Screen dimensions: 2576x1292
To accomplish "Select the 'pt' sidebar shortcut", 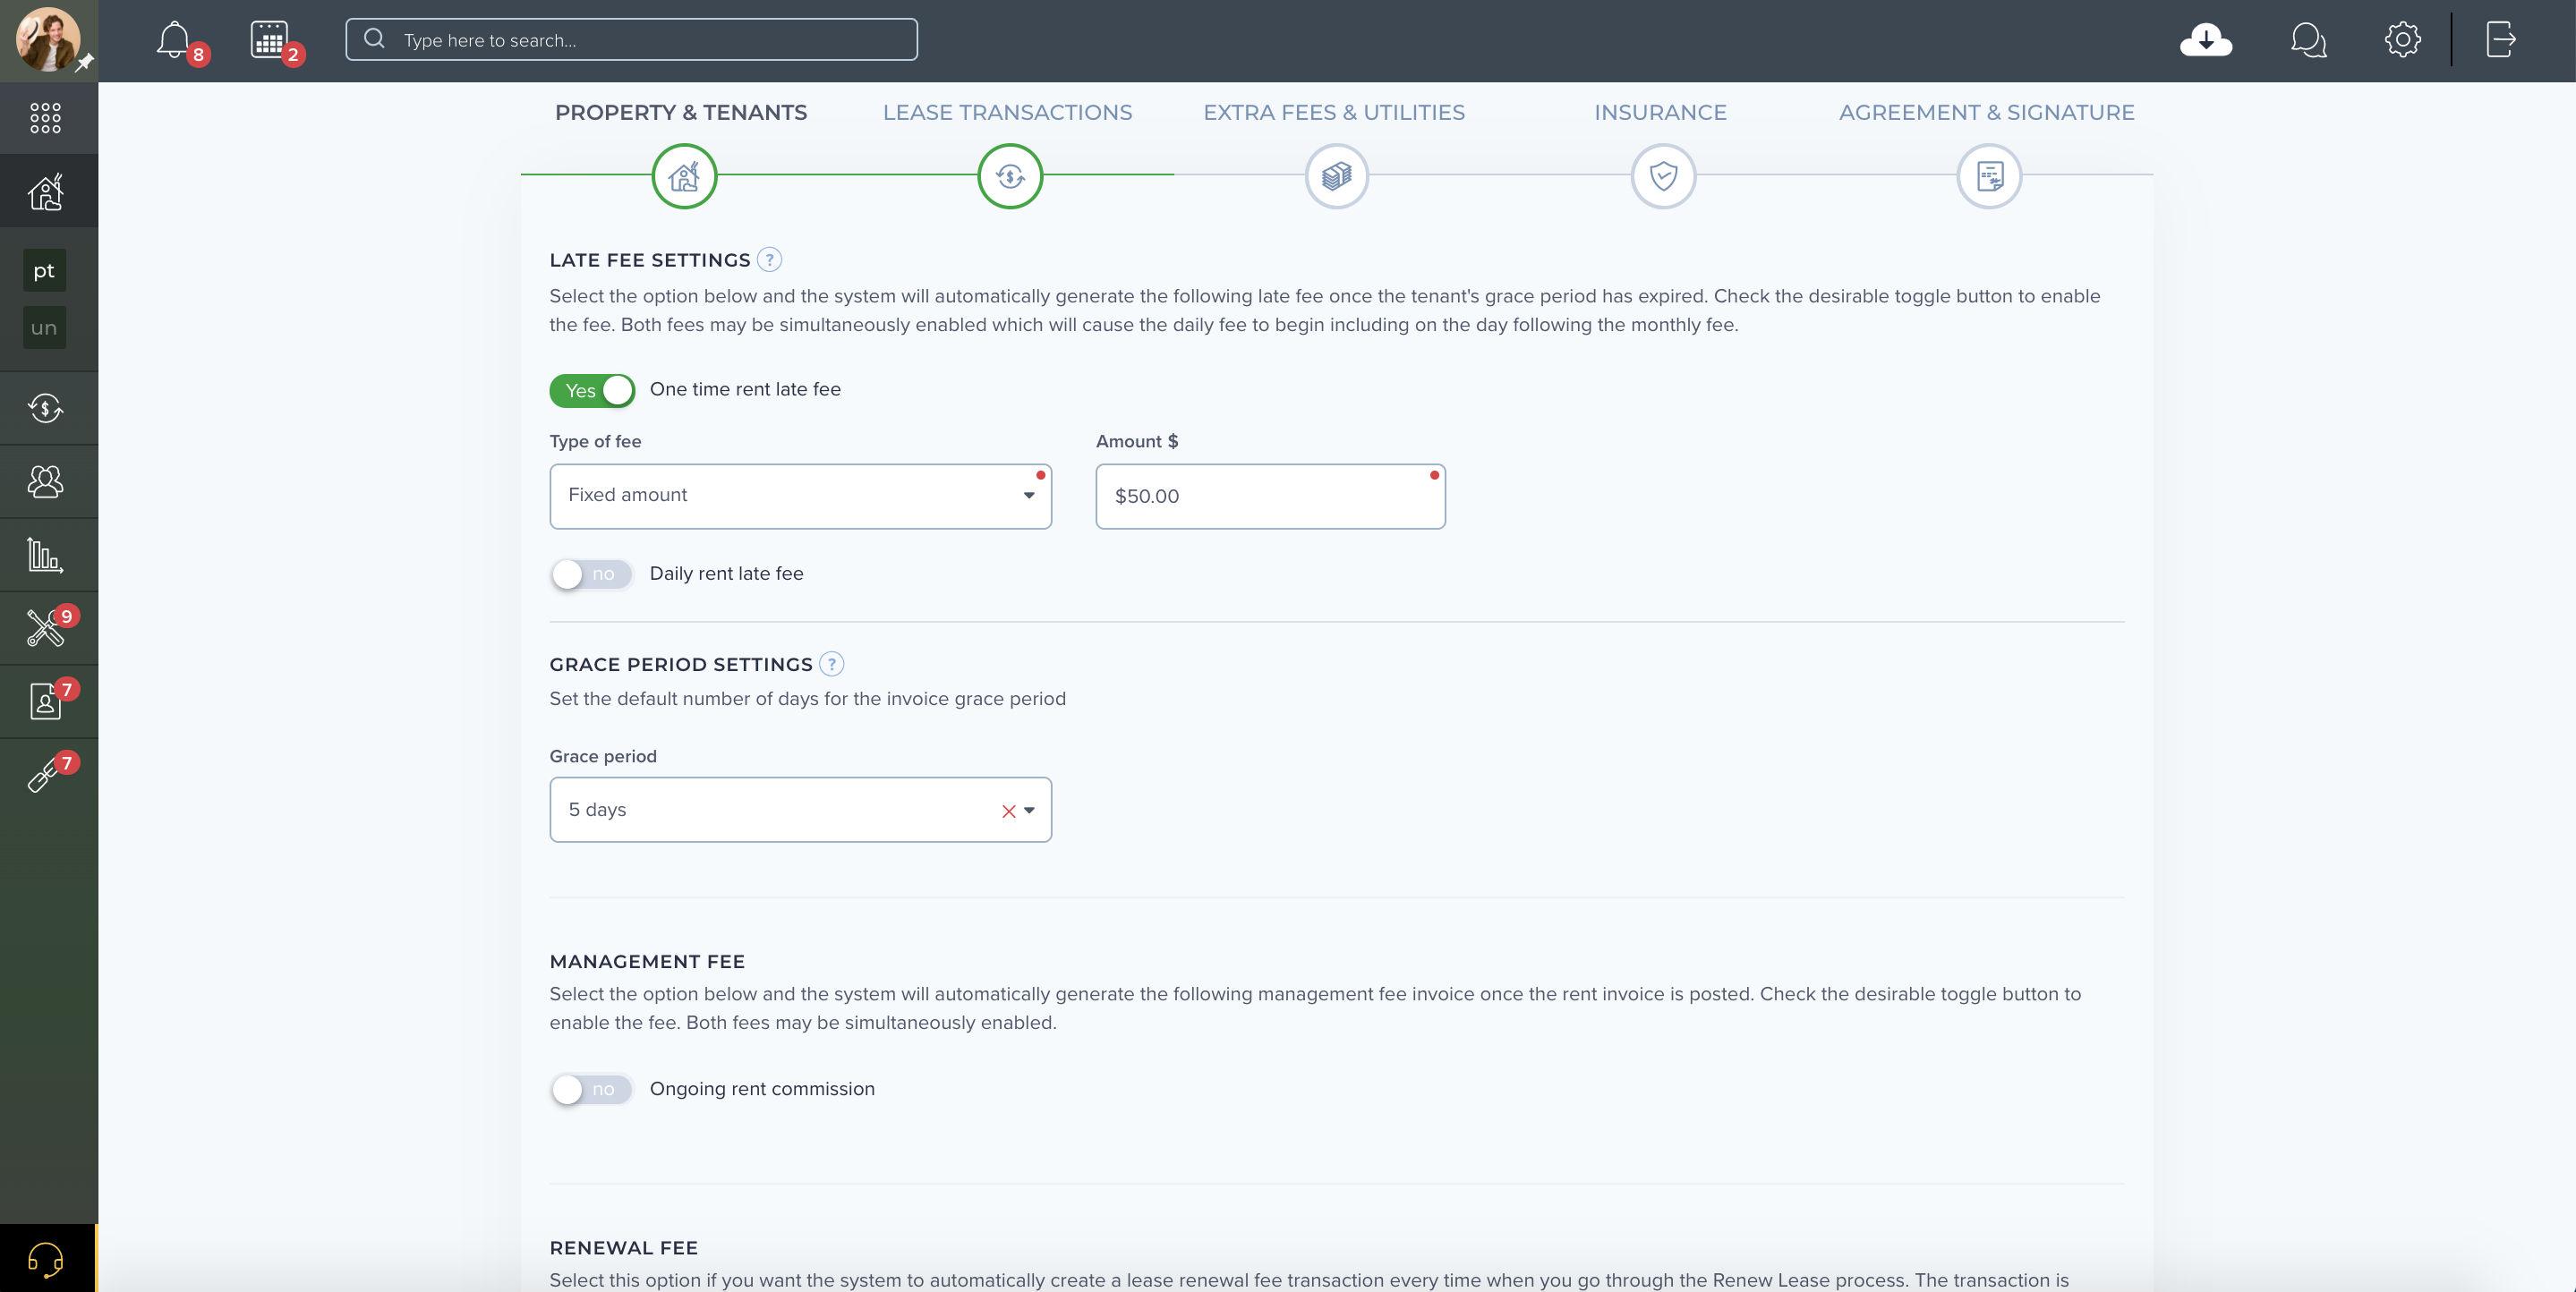I will coord(44,271).
